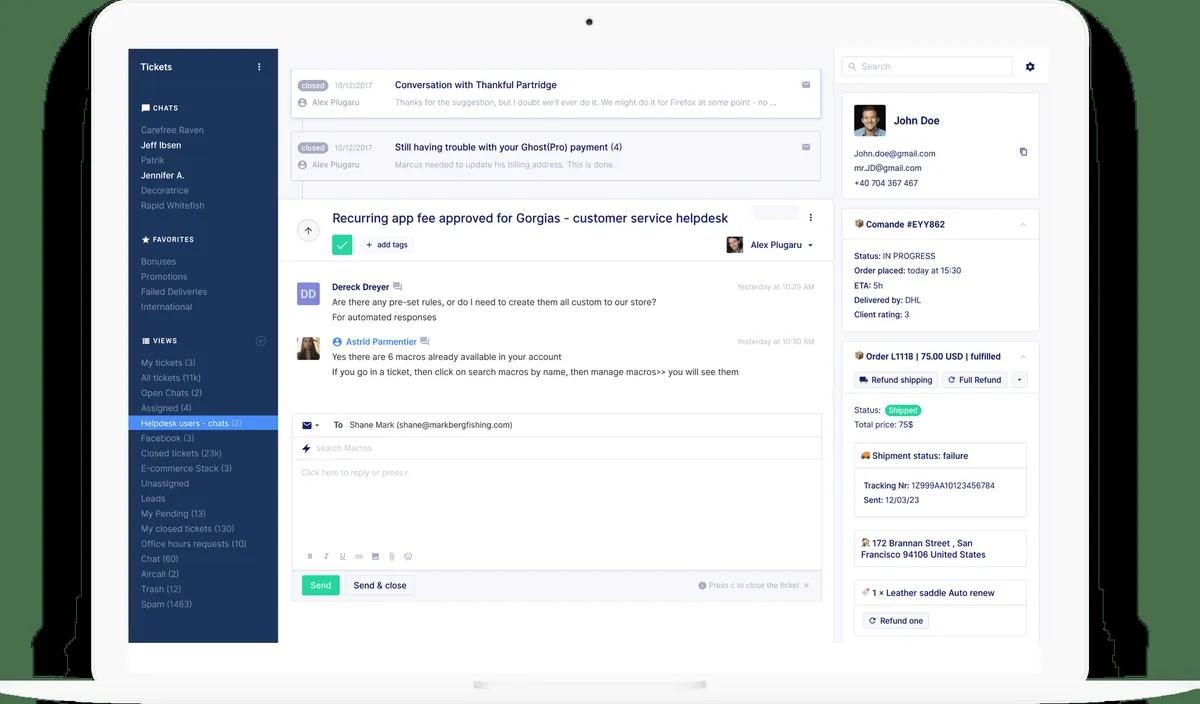Select the All tickets (11k) view

coord(171,378)
